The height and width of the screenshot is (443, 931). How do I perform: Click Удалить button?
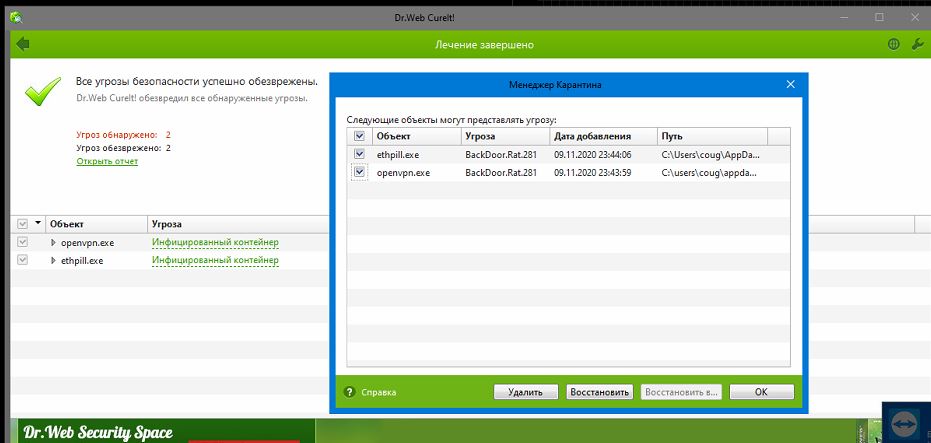526,392
